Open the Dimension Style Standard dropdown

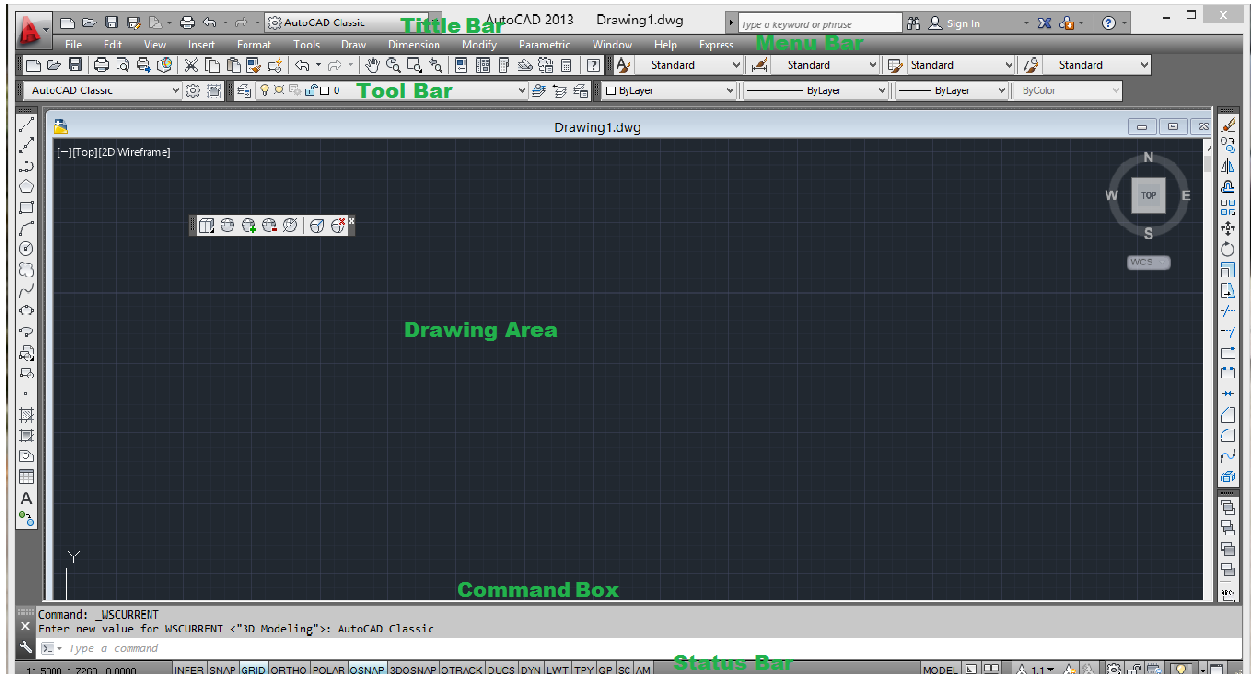(x=825, y=65)
